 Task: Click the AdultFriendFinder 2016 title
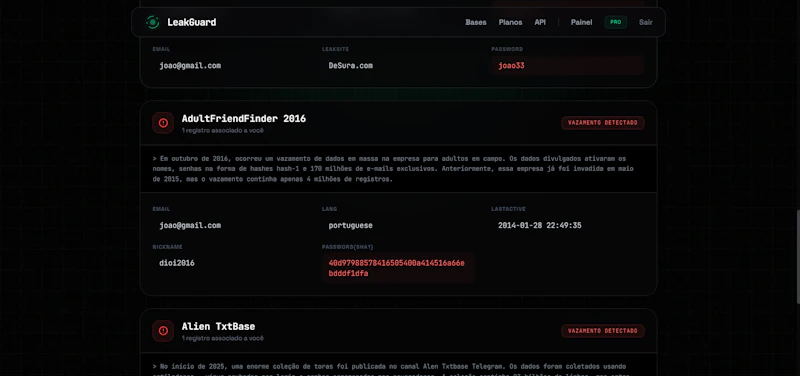(x=244, y=118)
